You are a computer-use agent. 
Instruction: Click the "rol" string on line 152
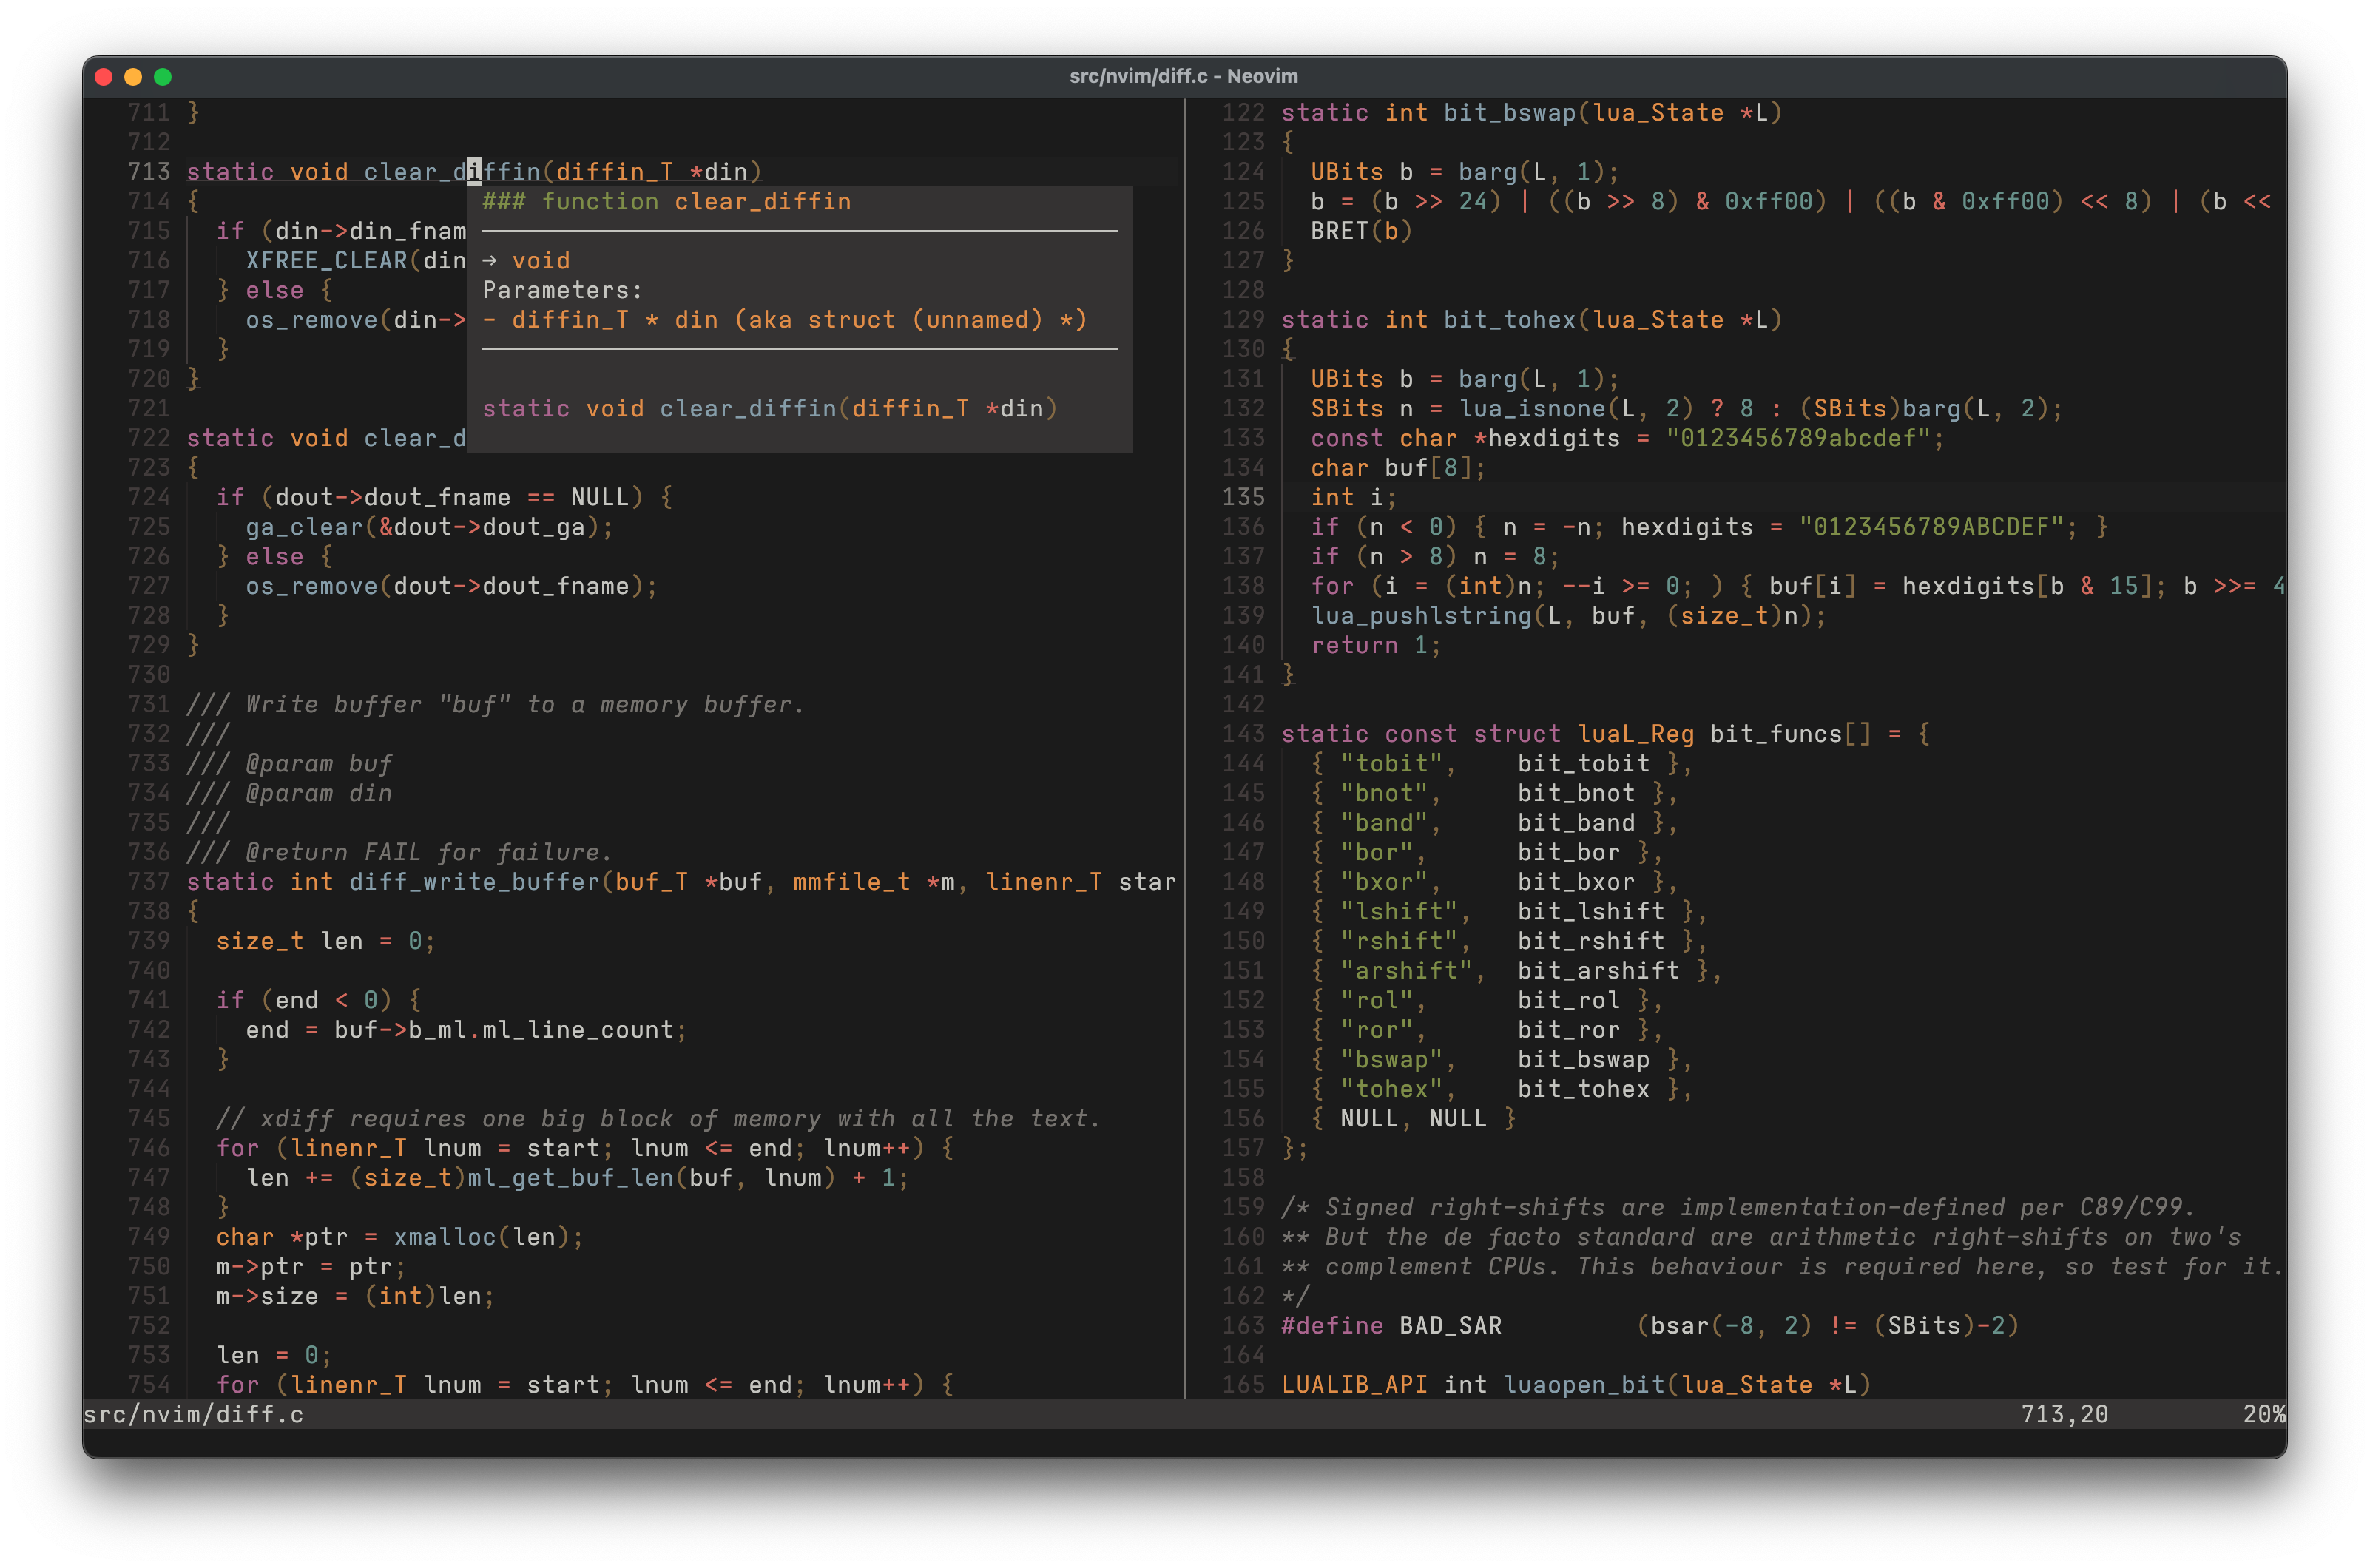point(1376,1000)
